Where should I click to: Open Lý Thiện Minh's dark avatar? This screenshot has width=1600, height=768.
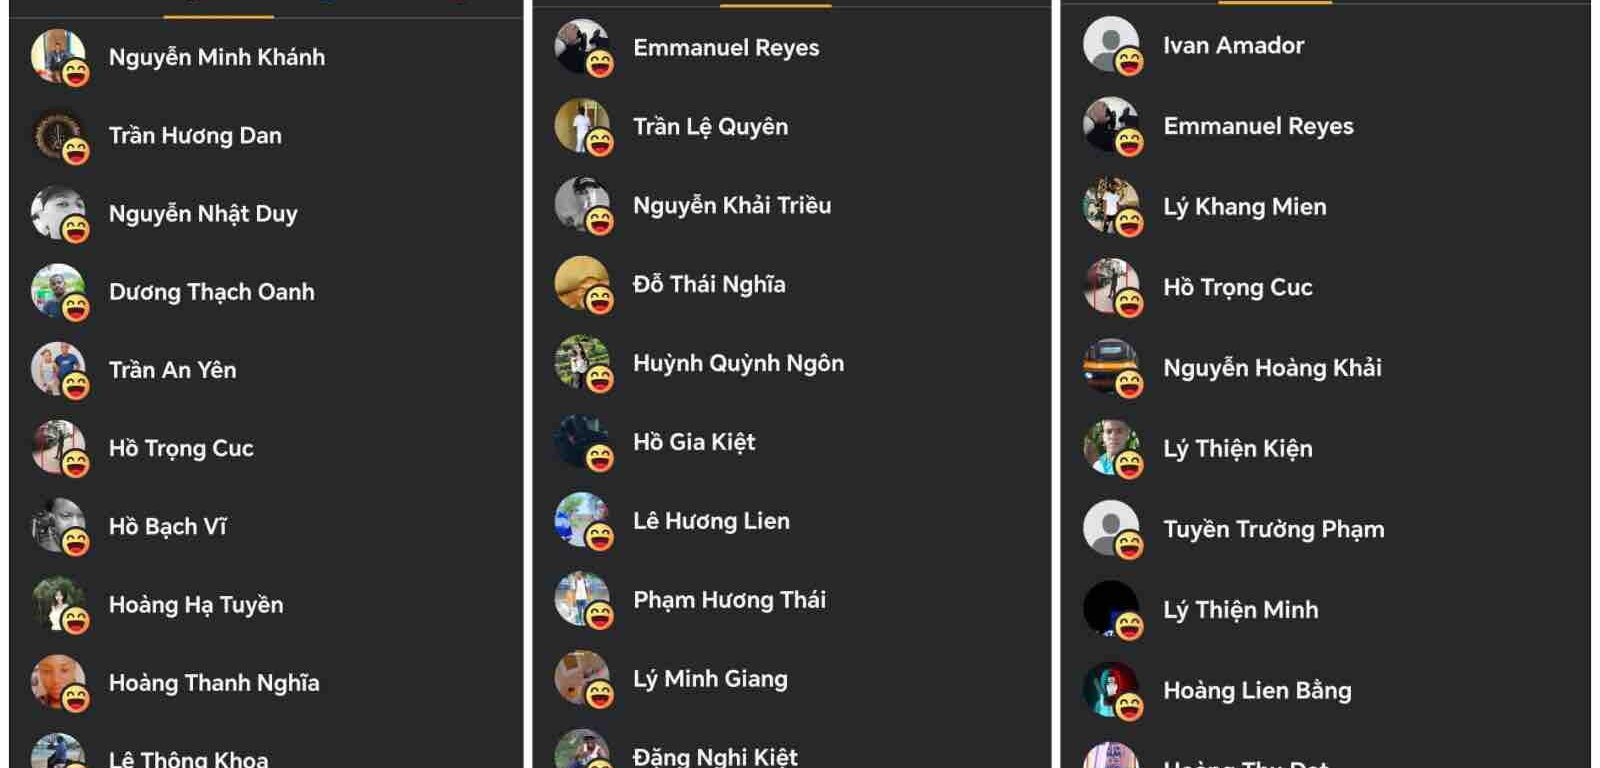[x=1111, y=608]
